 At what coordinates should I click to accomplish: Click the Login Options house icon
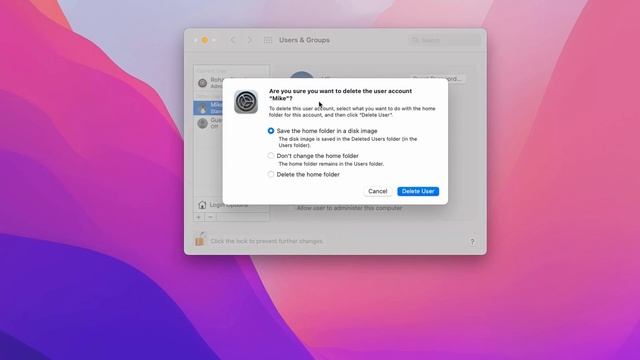[202, 204]
